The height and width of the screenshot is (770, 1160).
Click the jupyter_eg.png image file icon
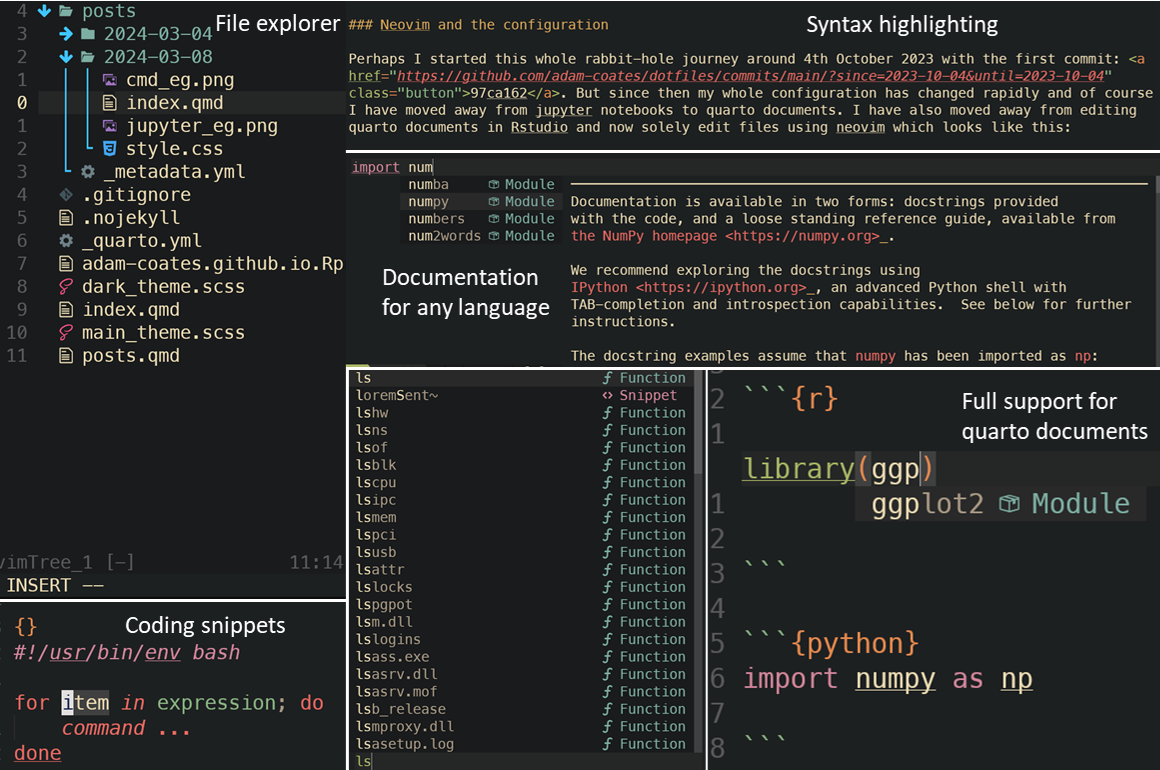(109, 125)
